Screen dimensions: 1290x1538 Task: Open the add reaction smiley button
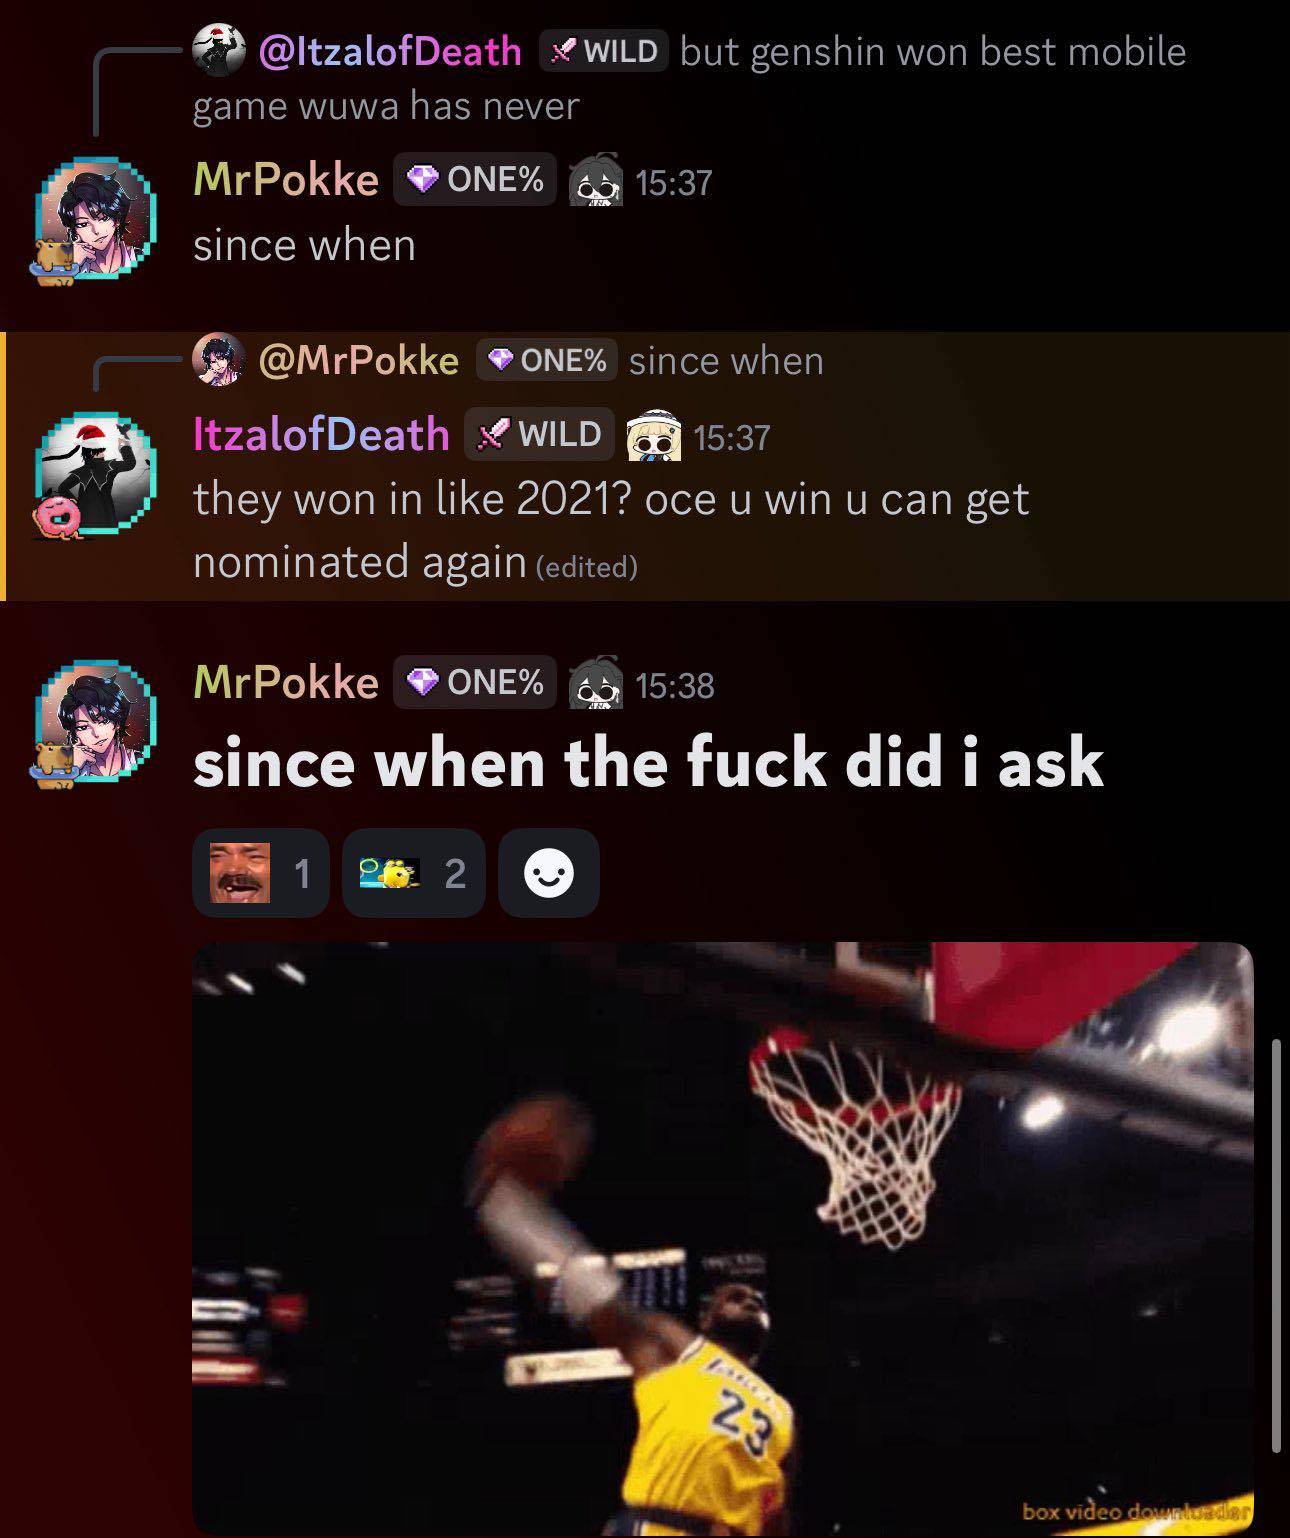coord(549,874)
